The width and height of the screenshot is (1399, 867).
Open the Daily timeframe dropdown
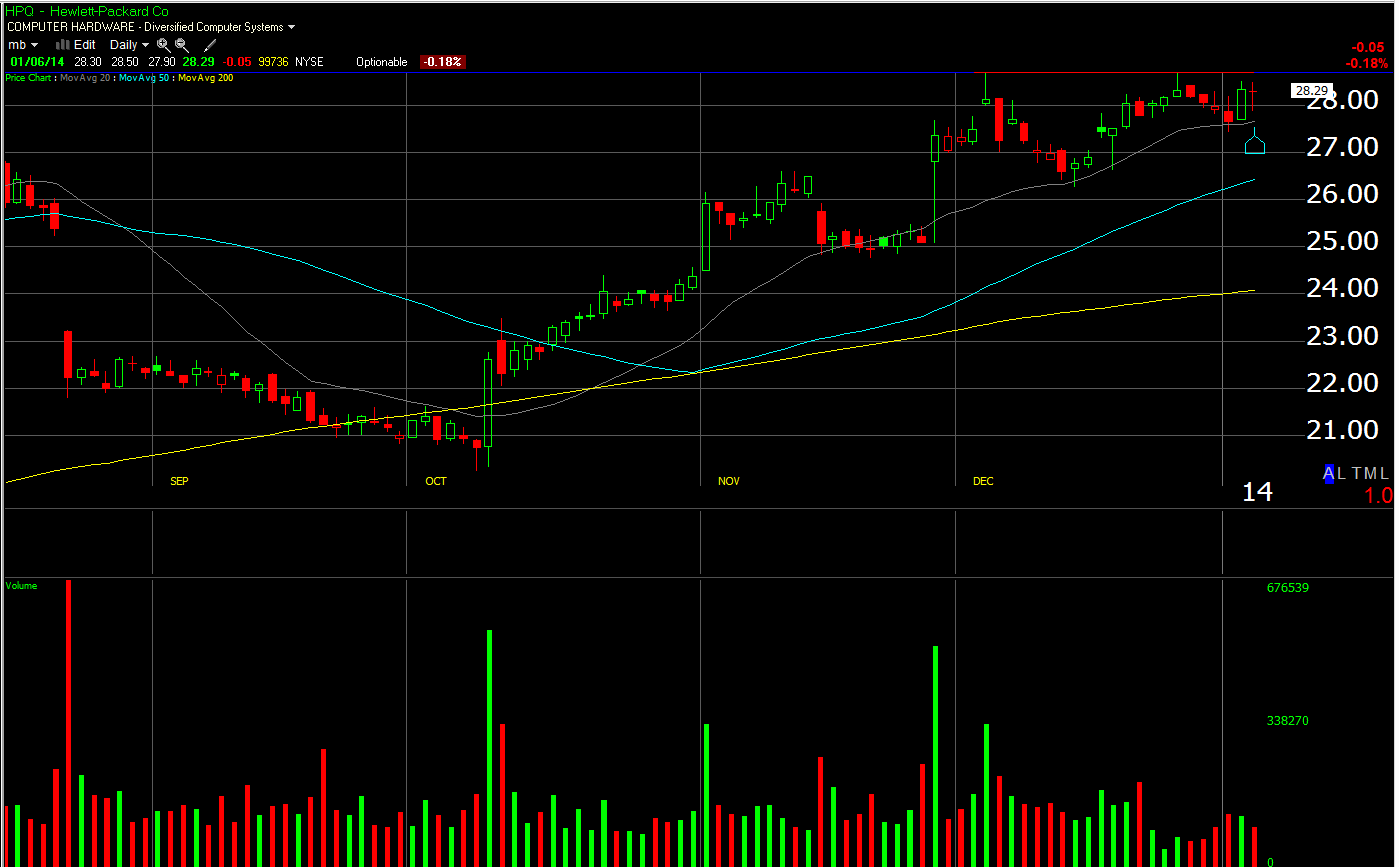(129, 45)
